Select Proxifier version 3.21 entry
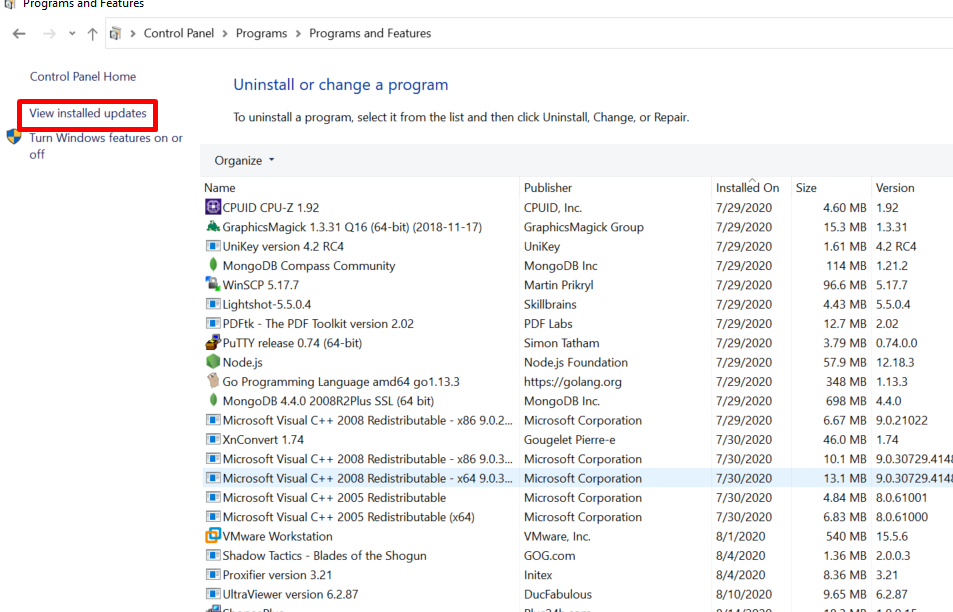The image size is (953, 612). pos(277,575)
